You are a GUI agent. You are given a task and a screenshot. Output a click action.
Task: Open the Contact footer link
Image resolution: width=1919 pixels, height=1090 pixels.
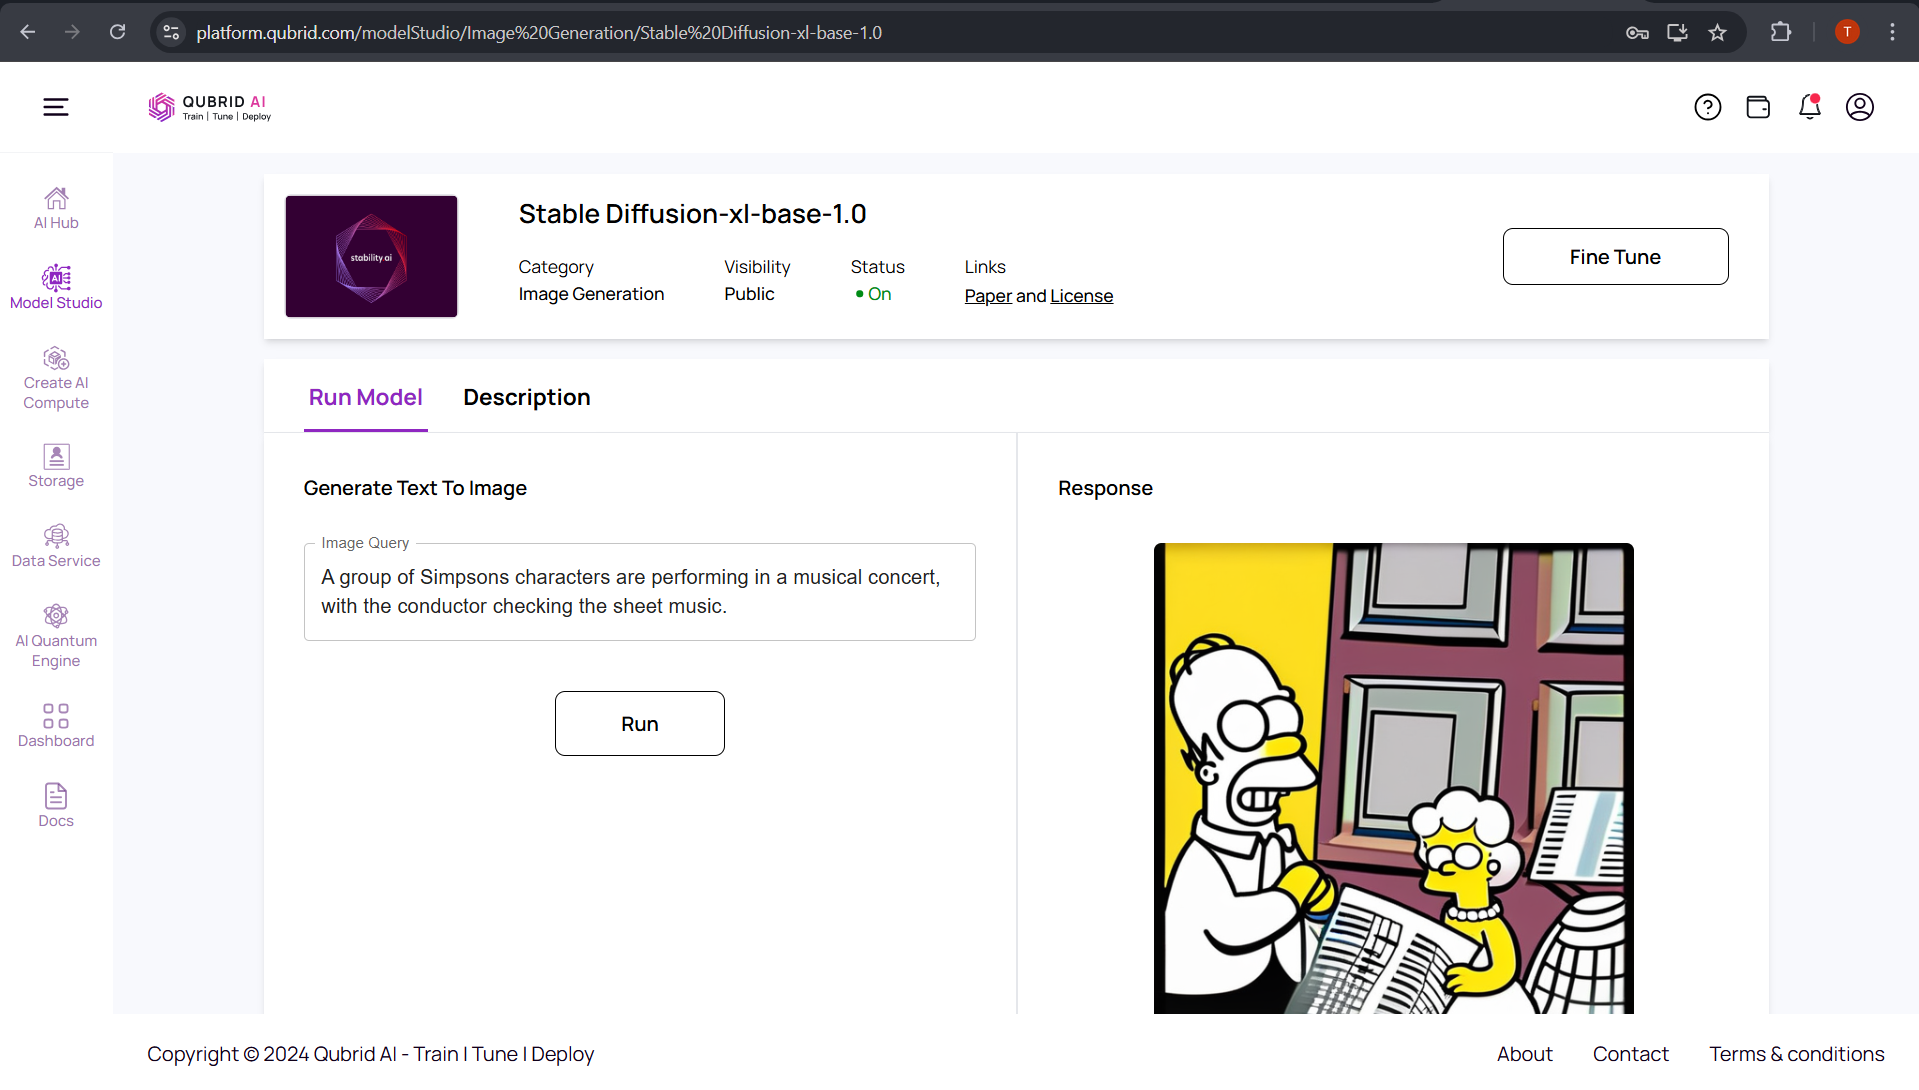point(1630,1054)
